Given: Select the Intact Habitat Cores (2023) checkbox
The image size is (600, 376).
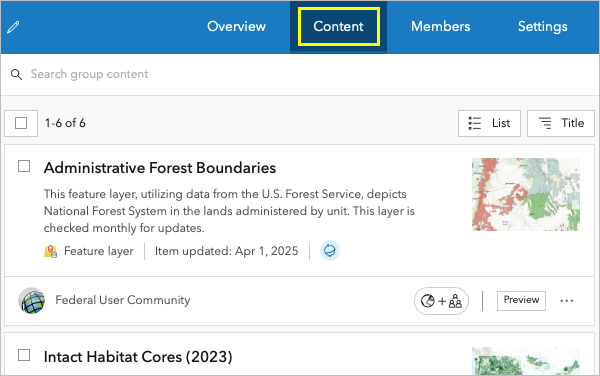Looking at the screenshot, I should (24, 355).
